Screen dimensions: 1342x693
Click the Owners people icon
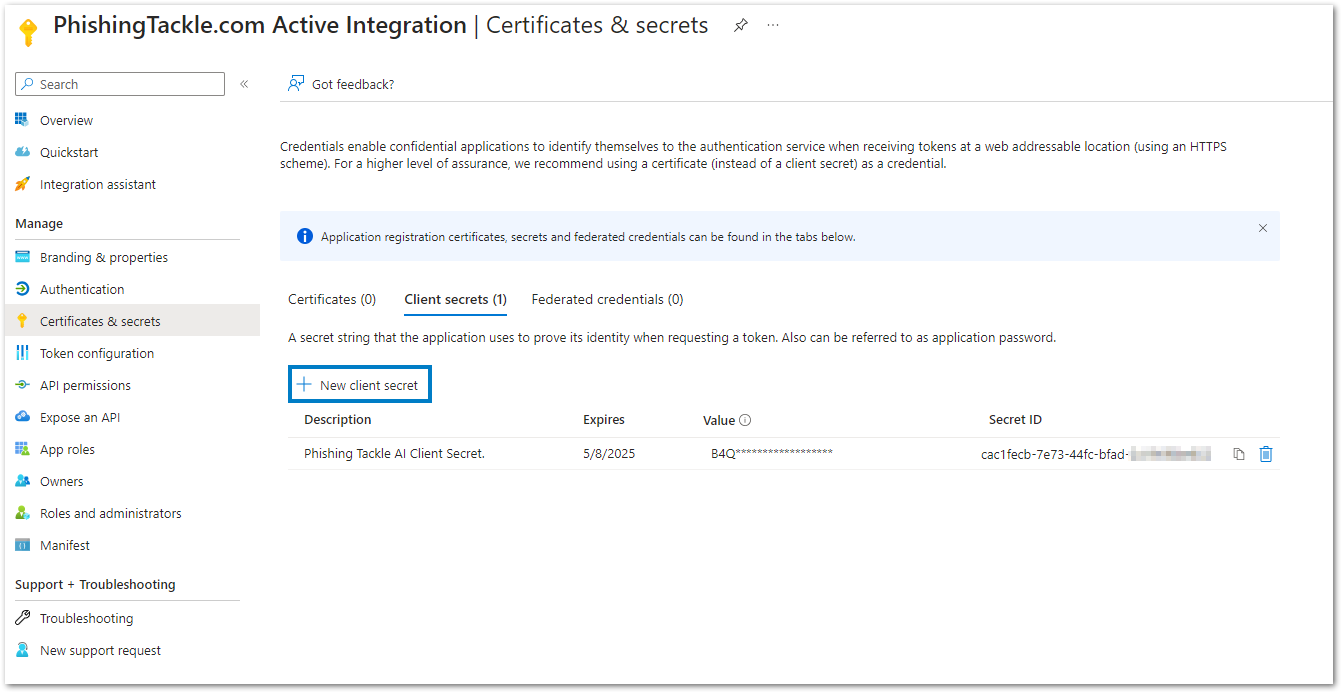[22, 481]
